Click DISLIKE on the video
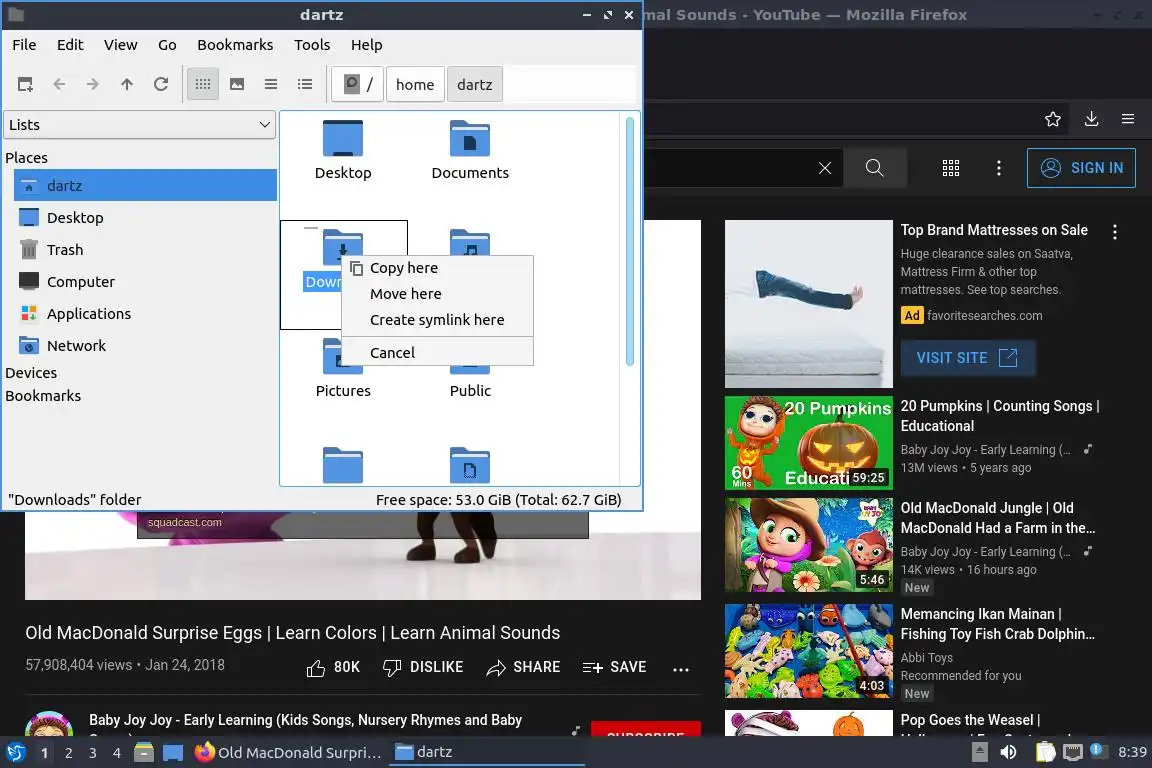The height and width of the screenshot is (768, 1152). (422, 667)
